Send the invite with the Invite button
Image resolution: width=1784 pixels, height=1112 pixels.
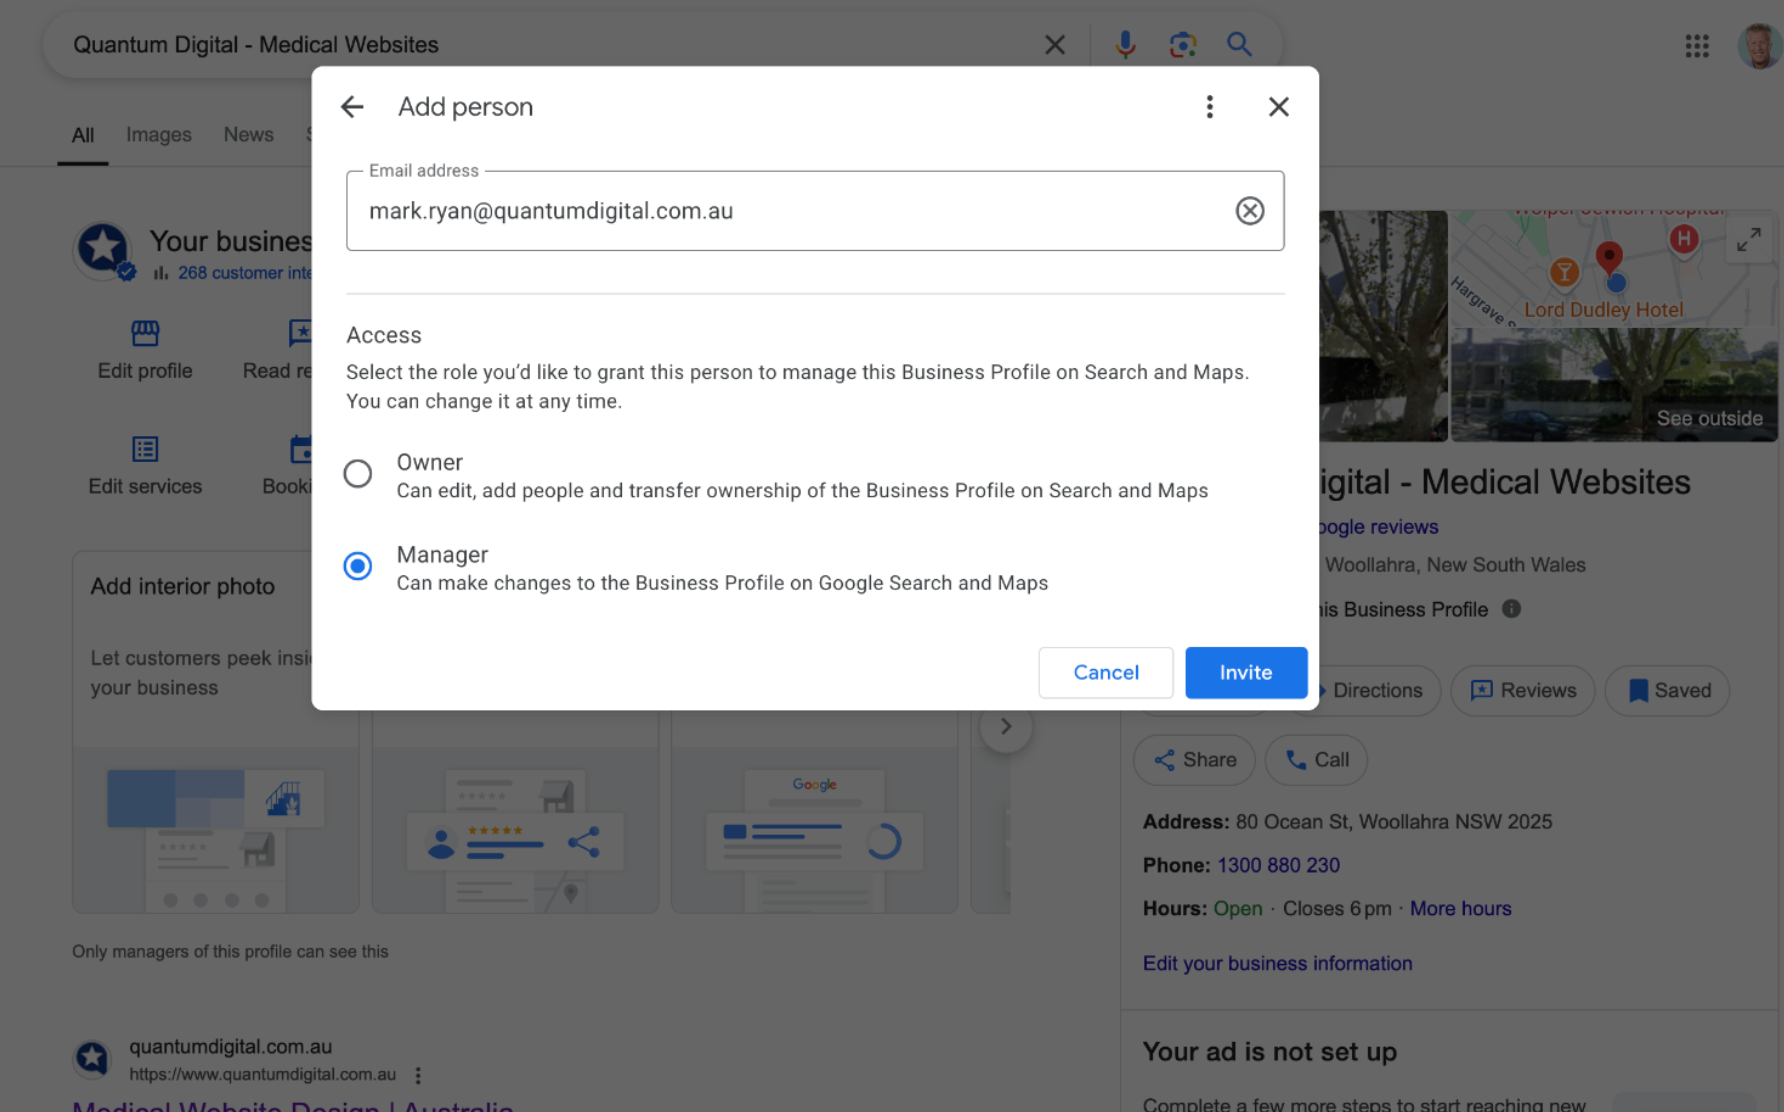[x=1245, y=673]
